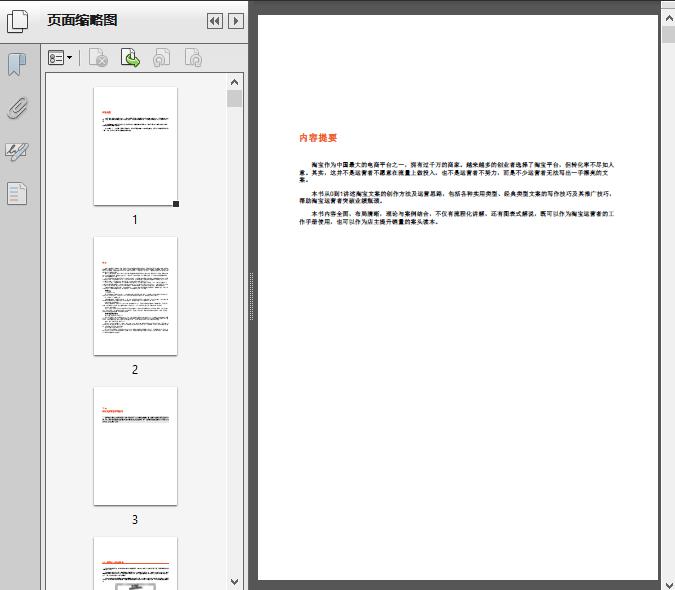Image resolution: width=675 pixels, height=590 pixels.
Task: Open the Page Thumbnails panel icon
Action: [18, 22]
